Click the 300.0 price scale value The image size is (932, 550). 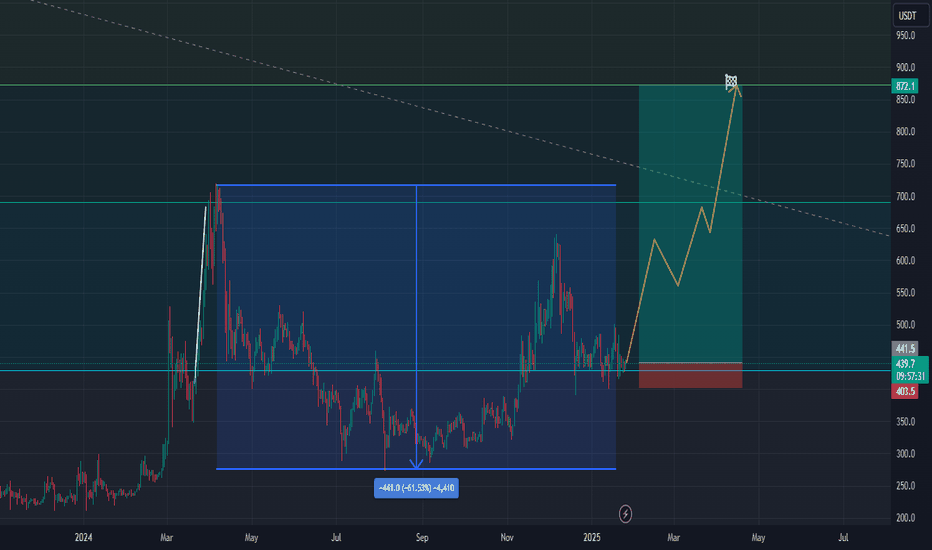point(906,454)
